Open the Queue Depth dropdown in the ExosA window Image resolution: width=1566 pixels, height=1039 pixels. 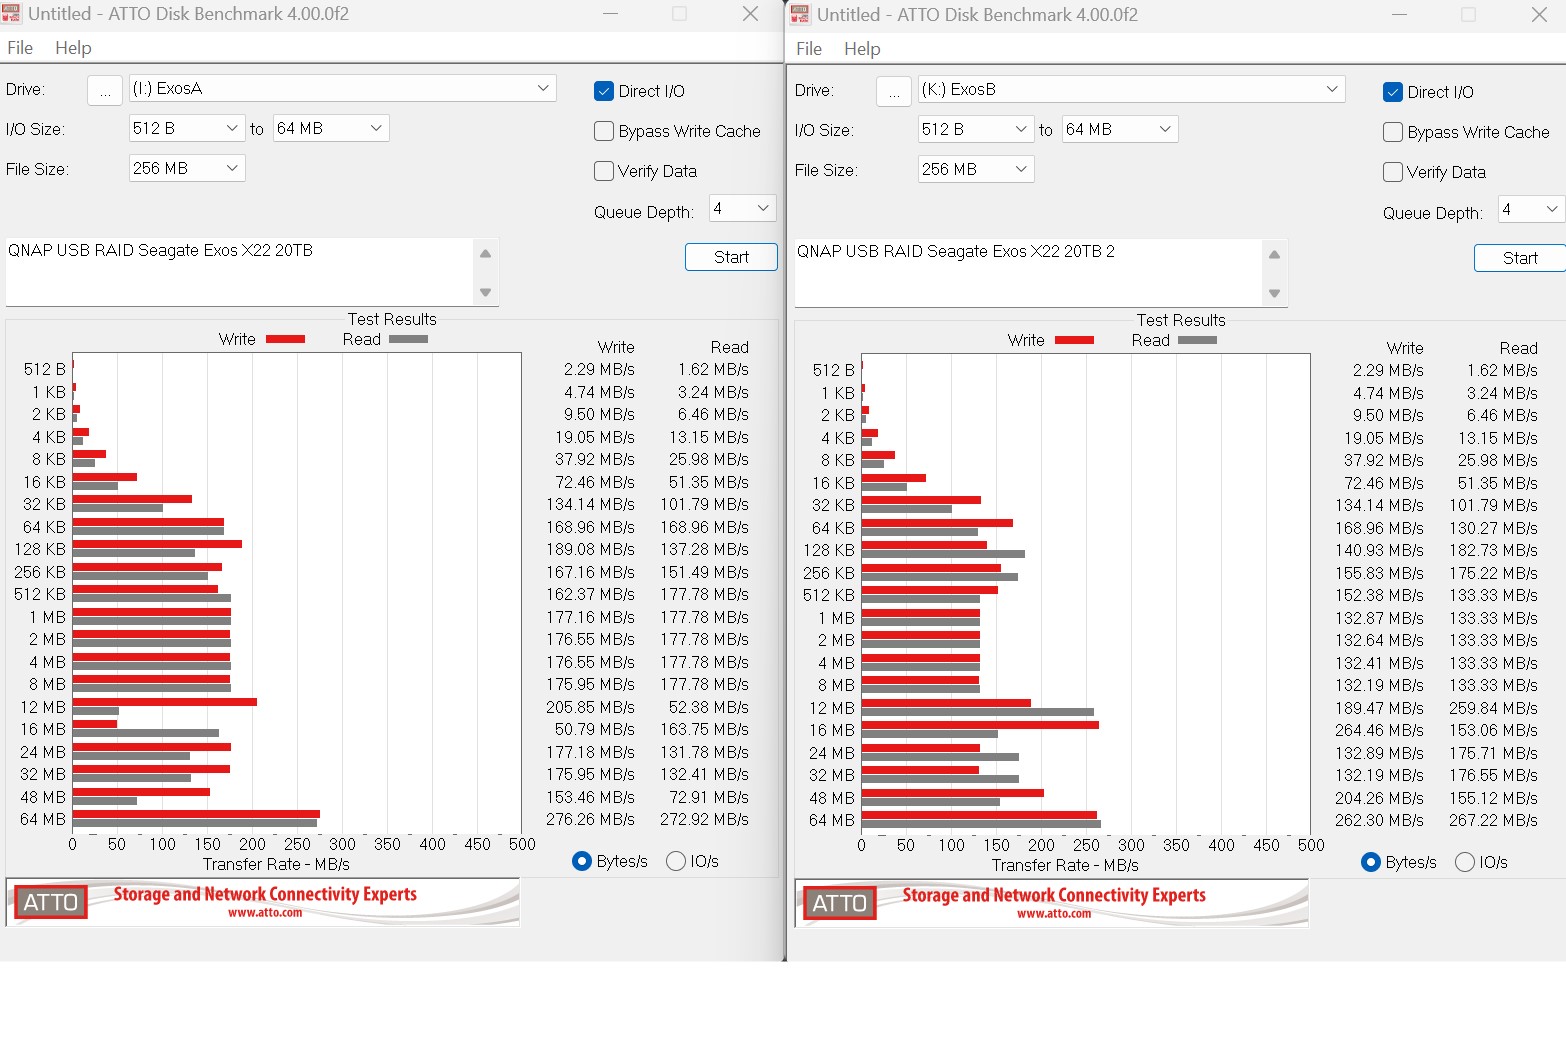pos(742,208)
